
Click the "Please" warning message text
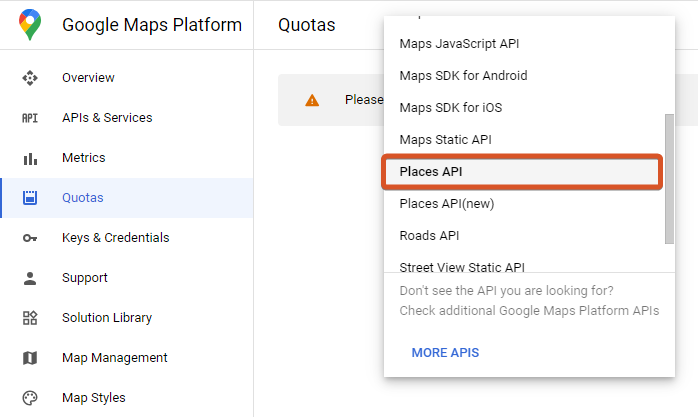364,100
